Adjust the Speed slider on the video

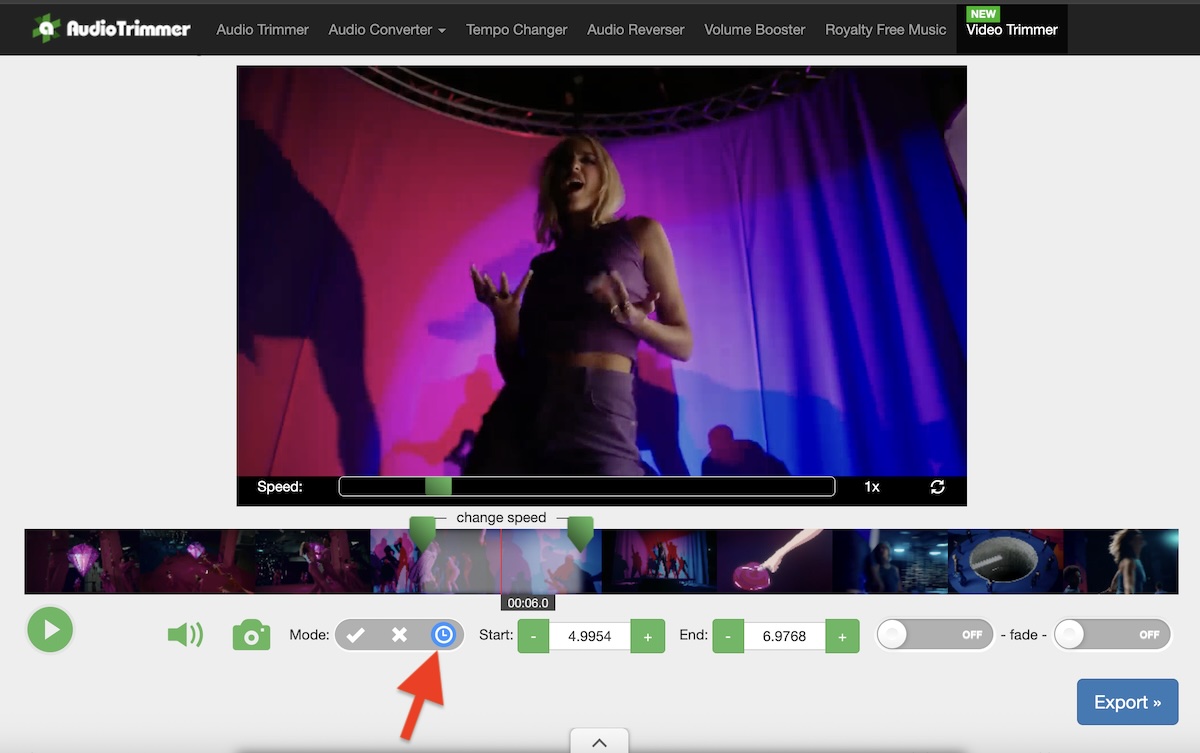pos(437,486)
